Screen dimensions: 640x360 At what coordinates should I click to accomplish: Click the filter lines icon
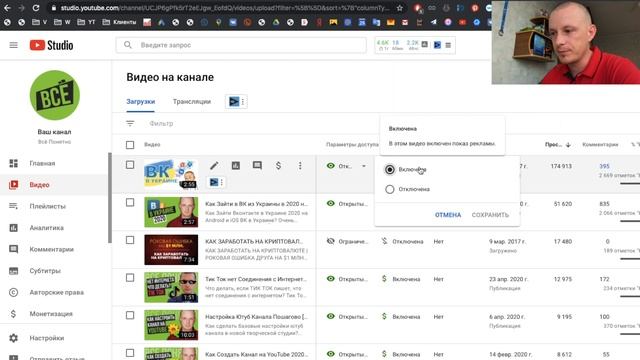pyautogui.click(x=130, y=123)
